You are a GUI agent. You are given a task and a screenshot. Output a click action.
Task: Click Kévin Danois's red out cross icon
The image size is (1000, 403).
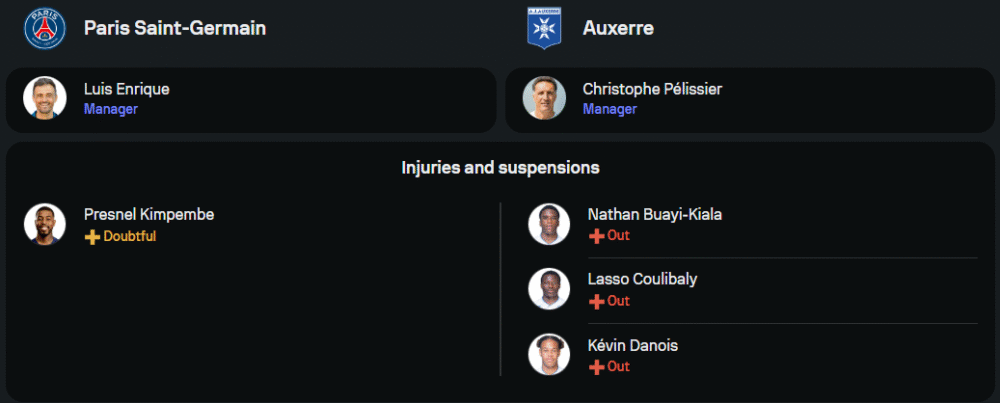596,367
